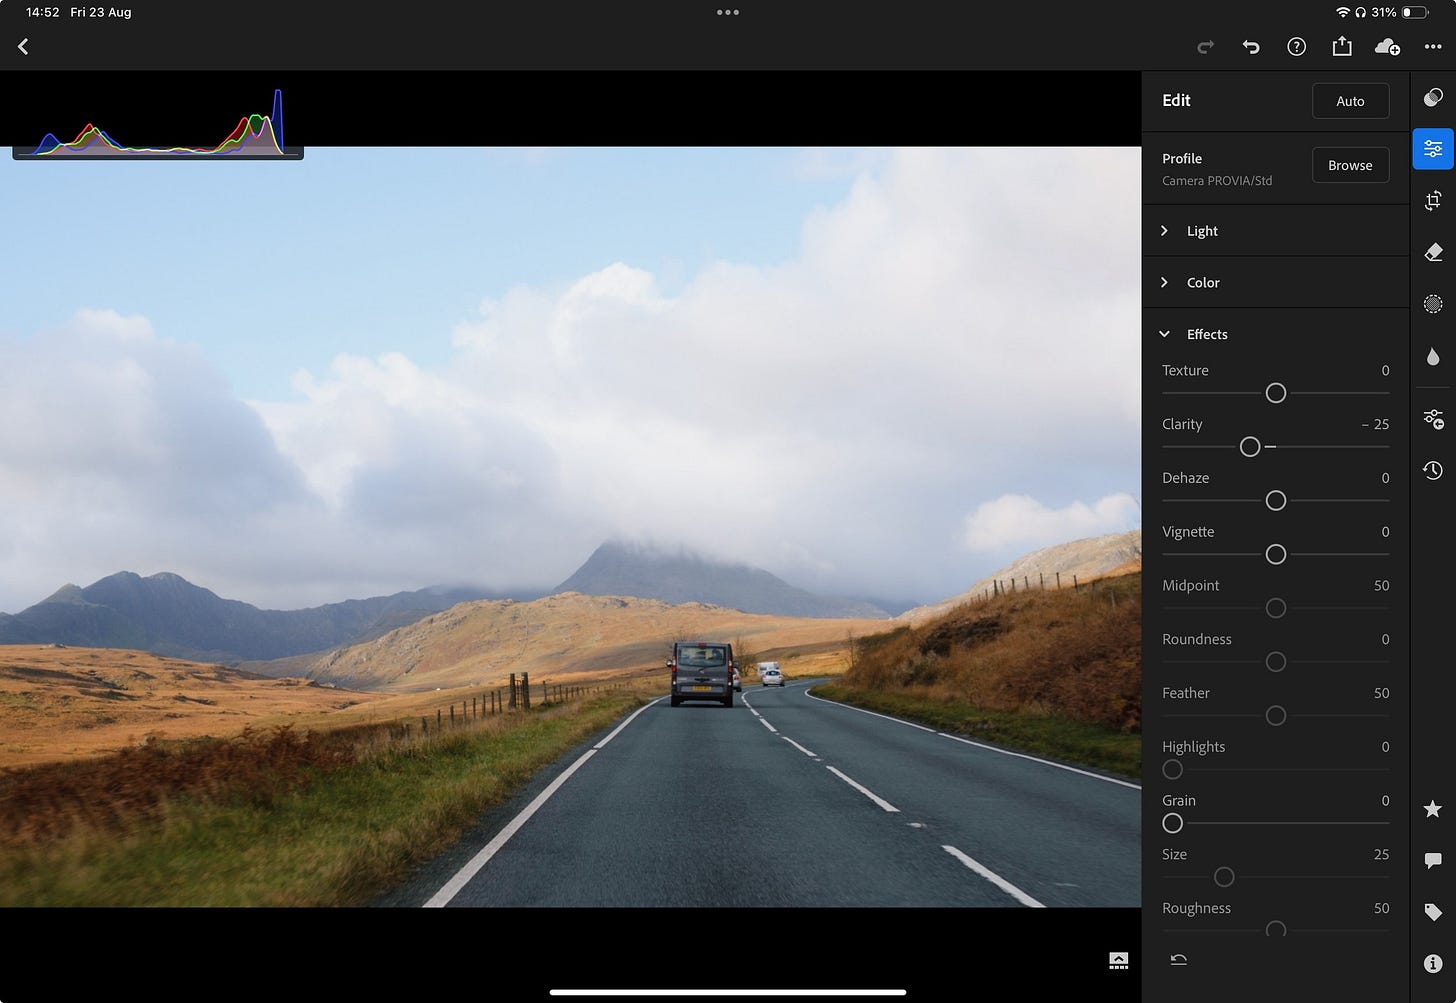Open the star rating panel

pos(1433,809)
